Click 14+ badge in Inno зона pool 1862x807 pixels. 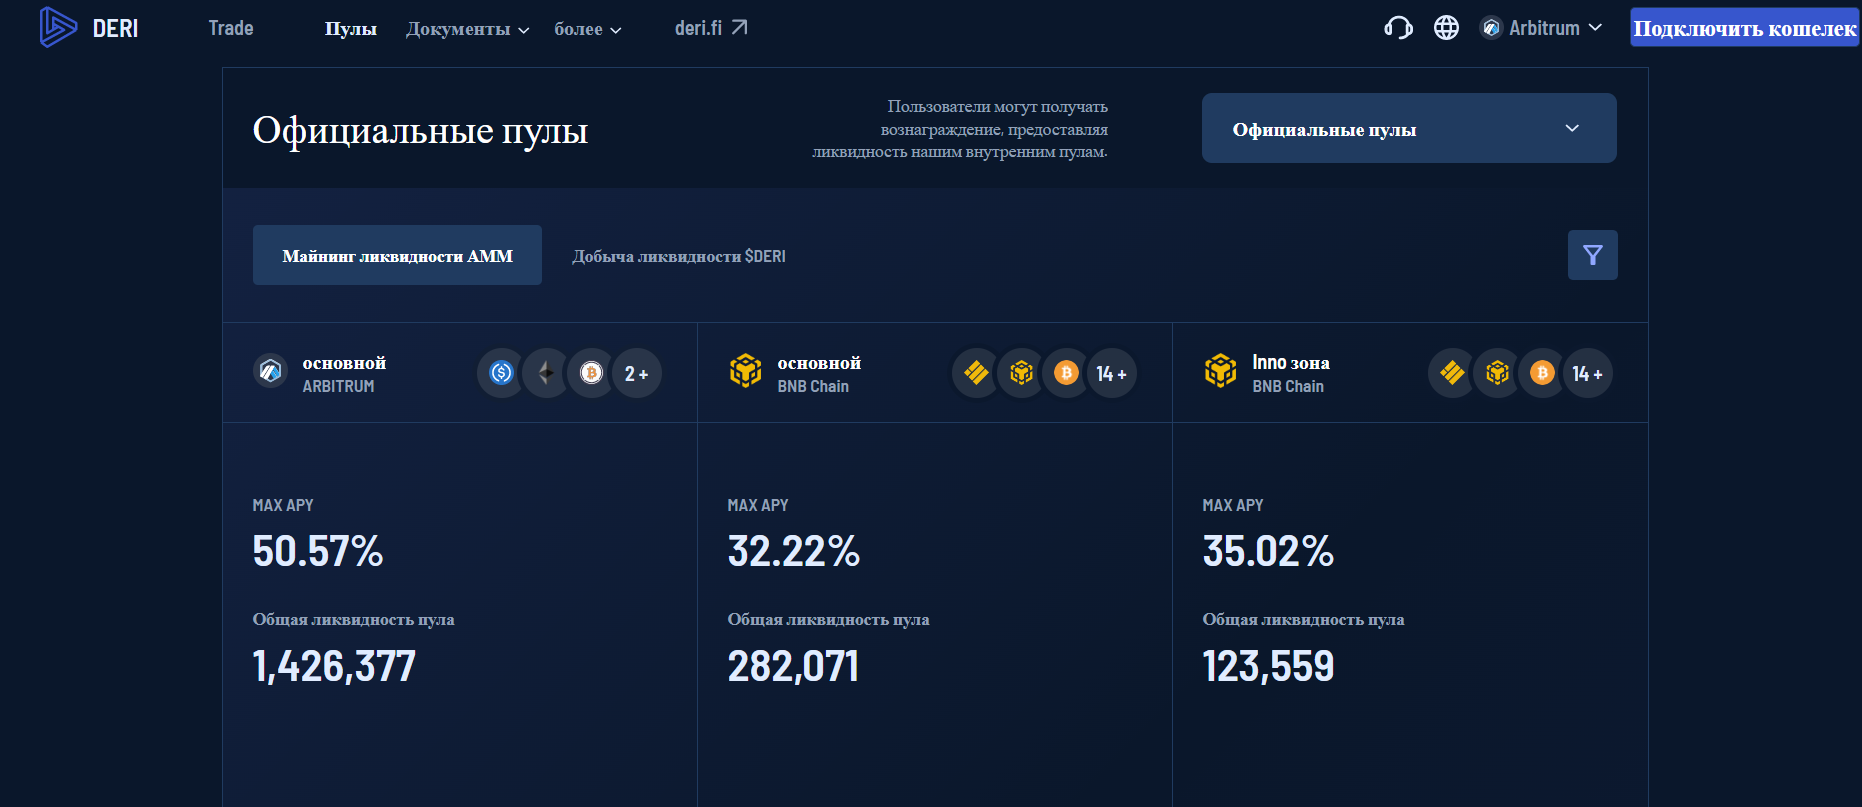click(1588, 373)
